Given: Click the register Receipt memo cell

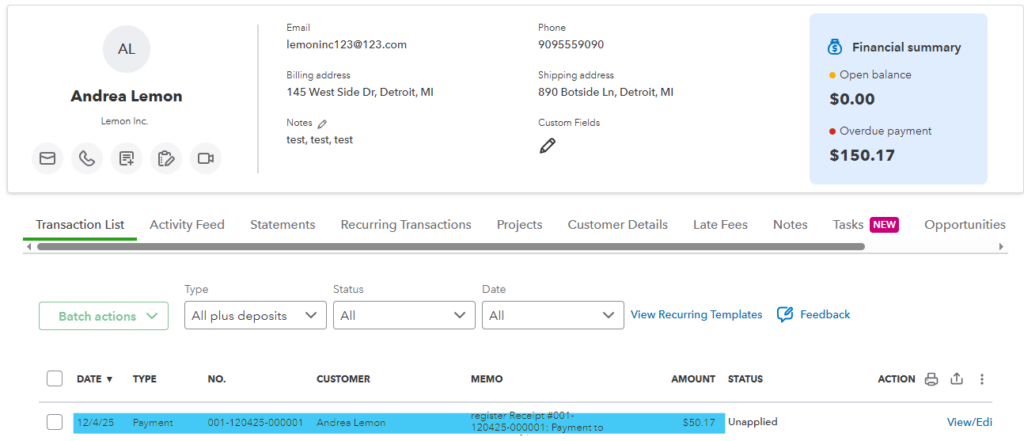Looking at the screenshot, I should pos(537,422).
